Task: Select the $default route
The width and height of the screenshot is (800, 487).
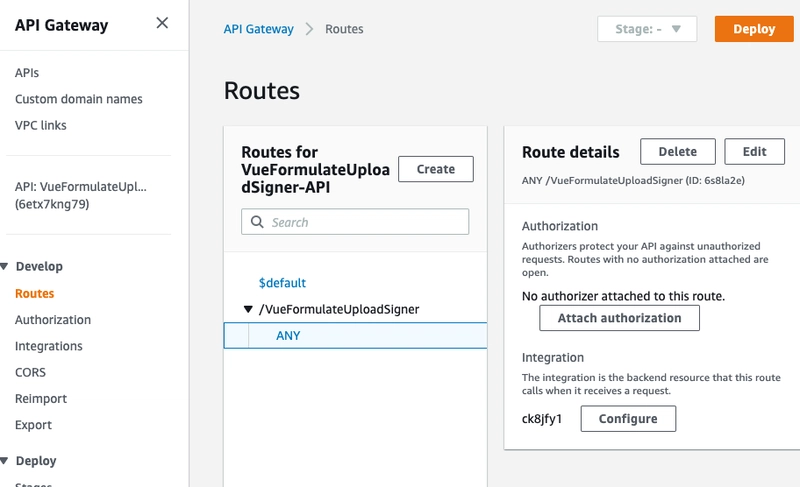Action: click(282, 283)
